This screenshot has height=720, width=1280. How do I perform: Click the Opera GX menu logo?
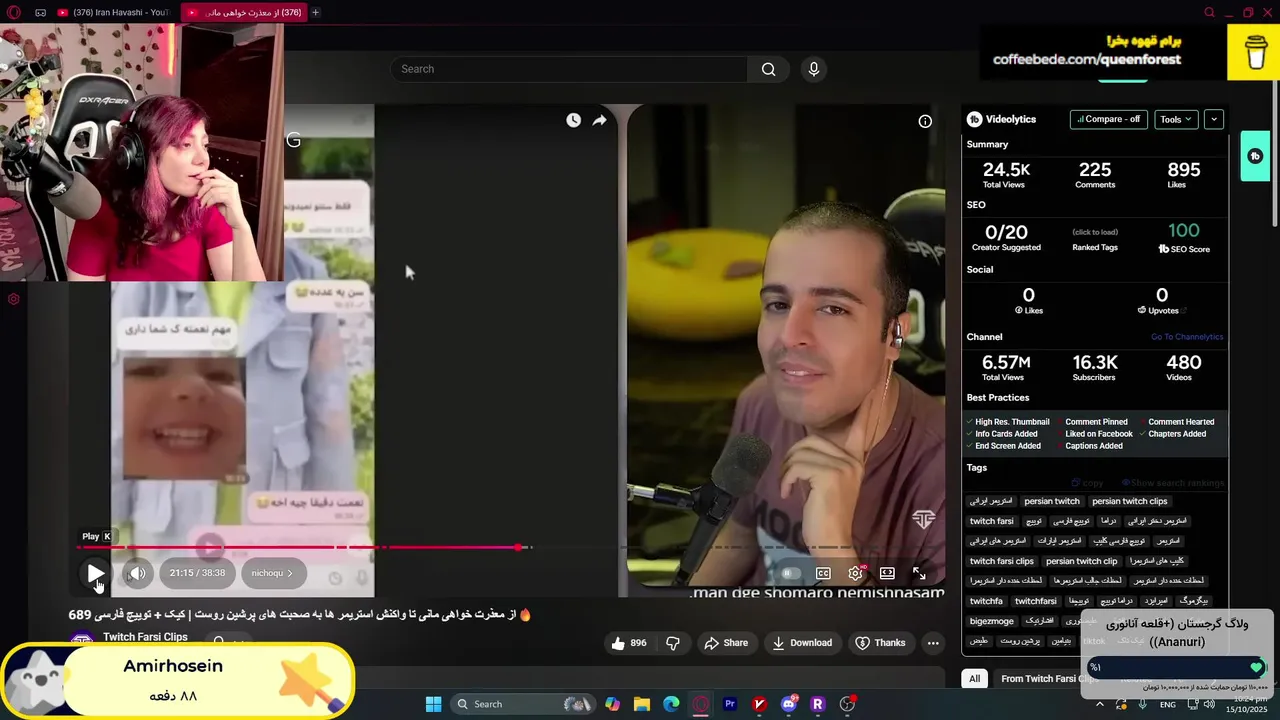(13, 12)
